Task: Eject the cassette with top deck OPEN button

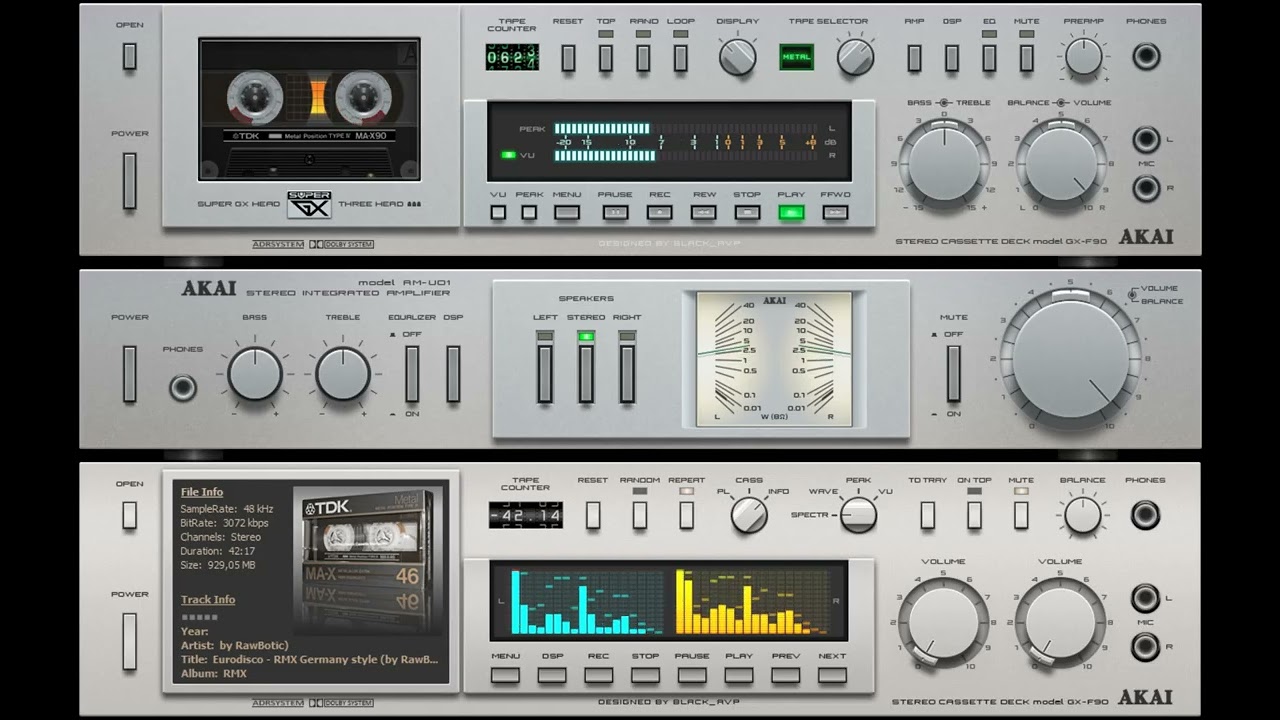Action: point(129,57)
